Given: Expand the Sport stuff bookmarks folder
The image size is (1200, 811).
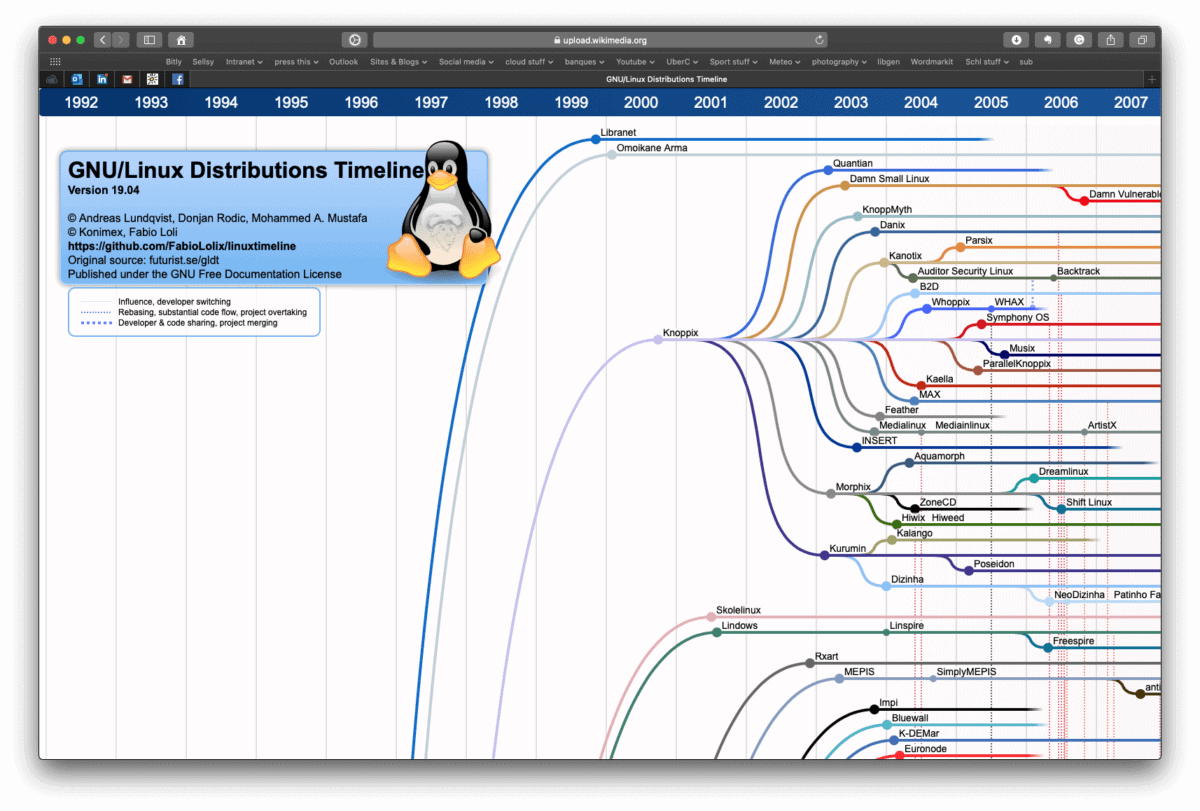Looking at the screenshot, I should click(734, 62).
